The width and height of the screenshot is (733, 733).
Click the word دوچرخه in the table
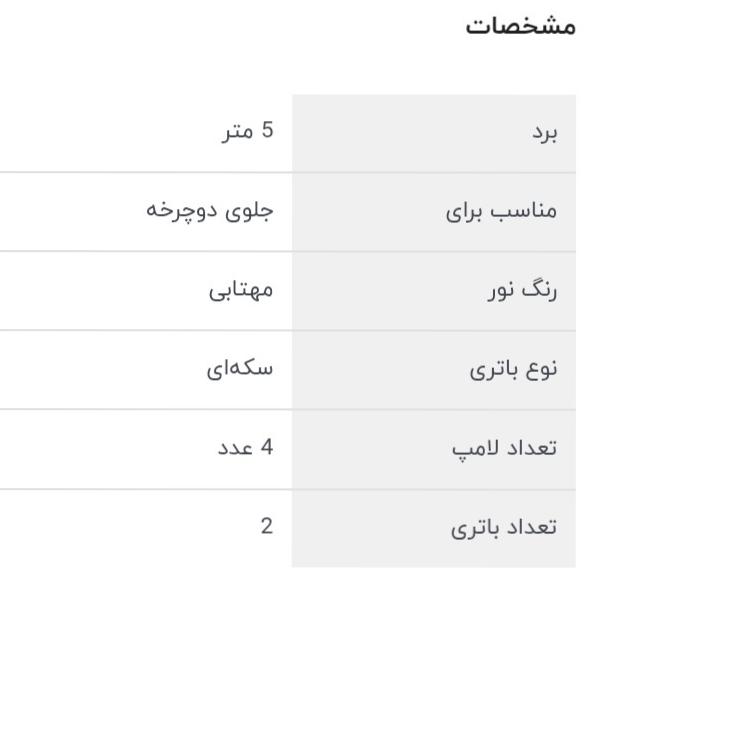182,210
